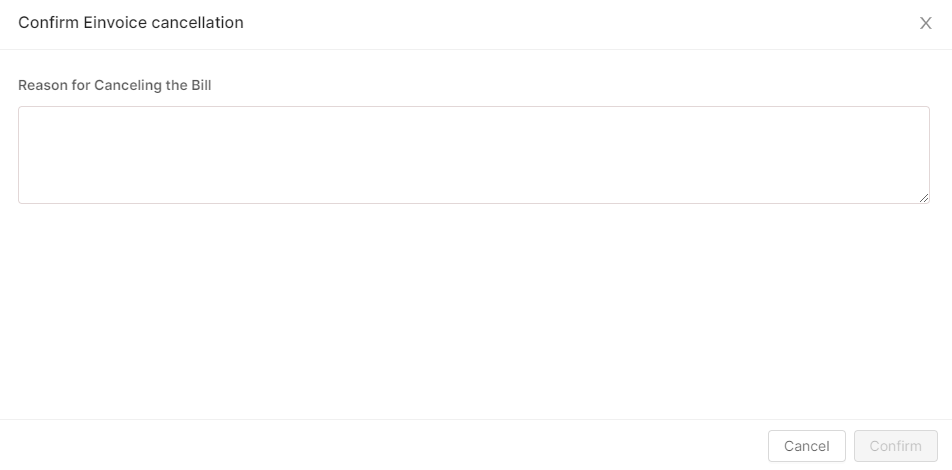This screenshot has height=470, width=952.
Task: Close the Einvoice cancellation dialog
Action: pos(925,23)
